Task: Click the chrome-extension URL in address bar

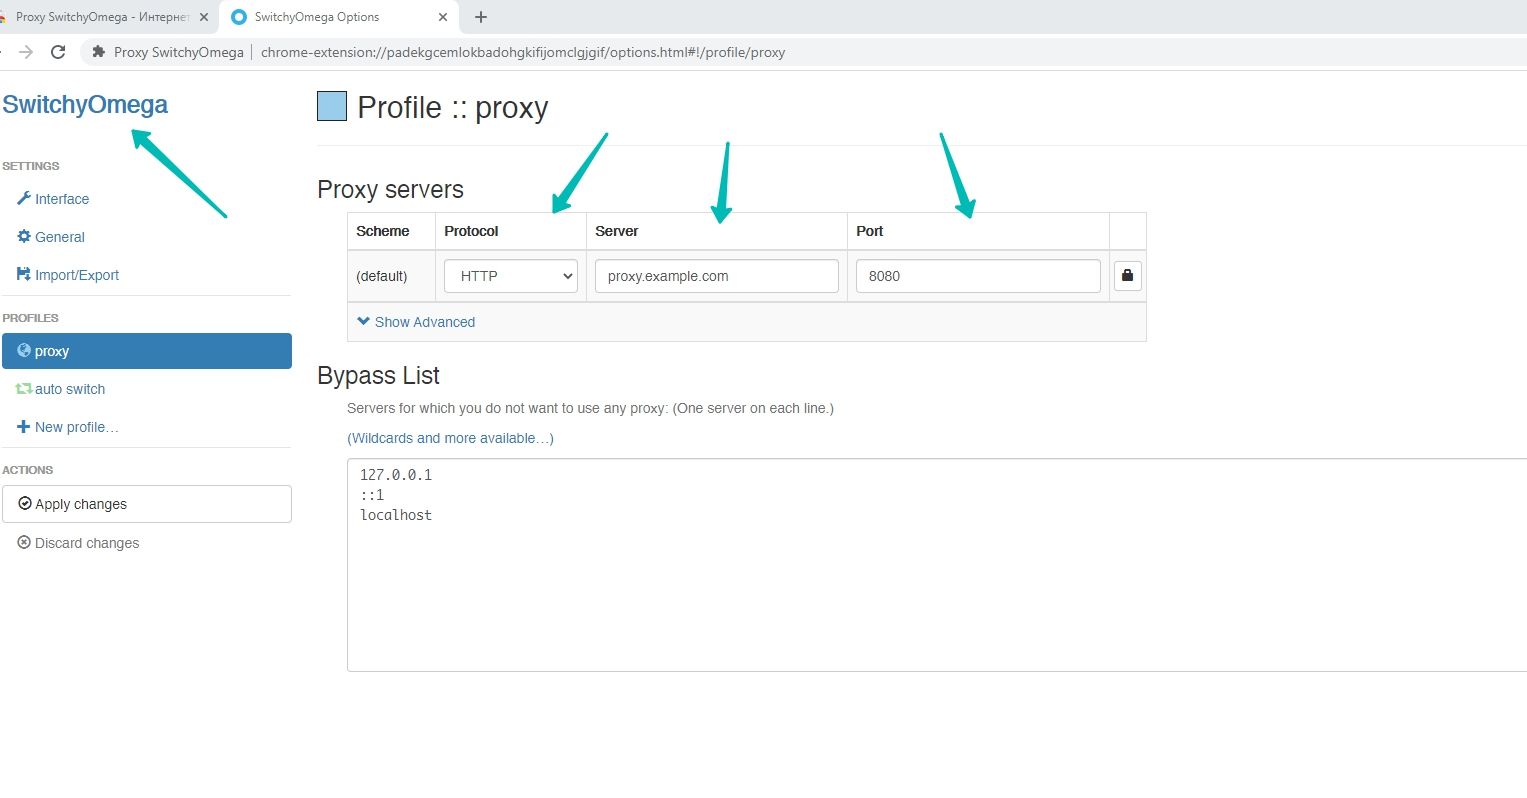Action: point(523,52)
